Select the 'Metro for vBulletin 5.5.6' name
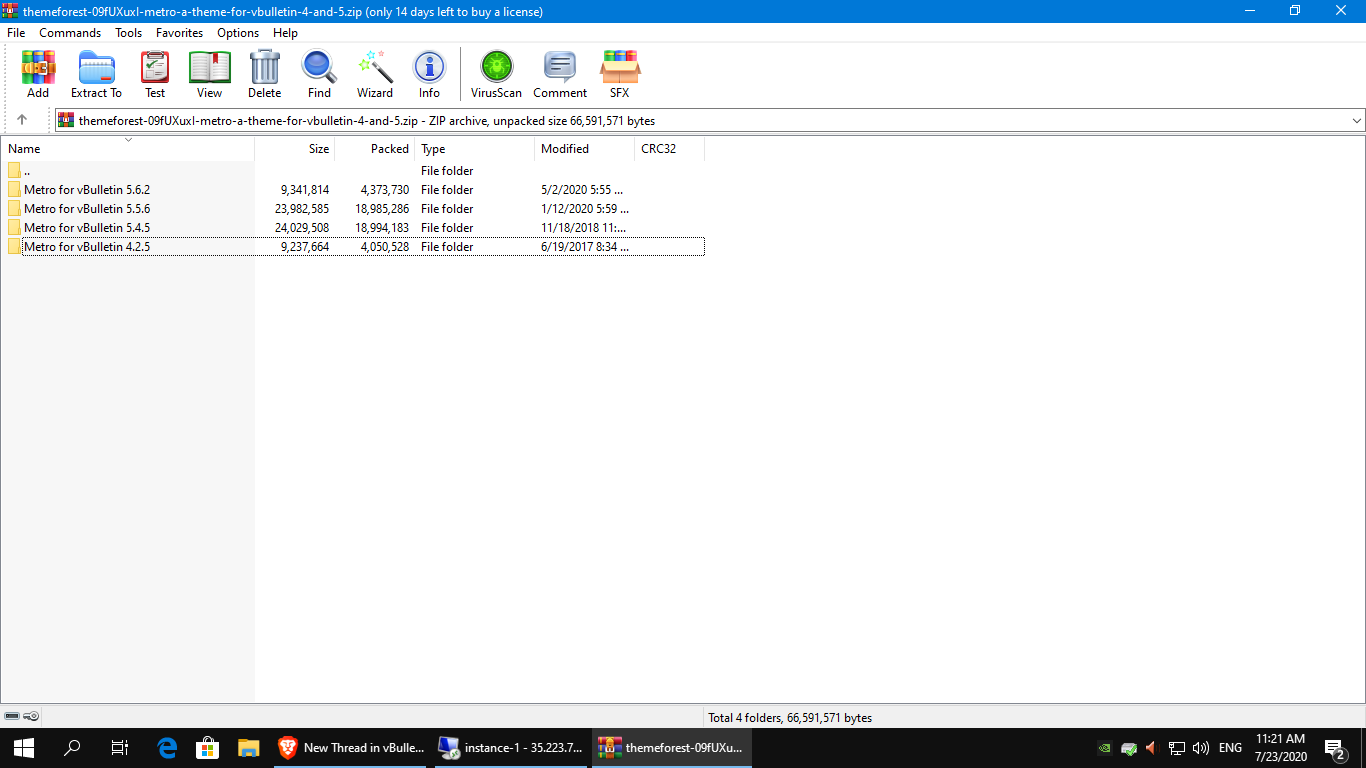Image resolution: width=1366 pixels, height=768 pixels. click(87, 209)
